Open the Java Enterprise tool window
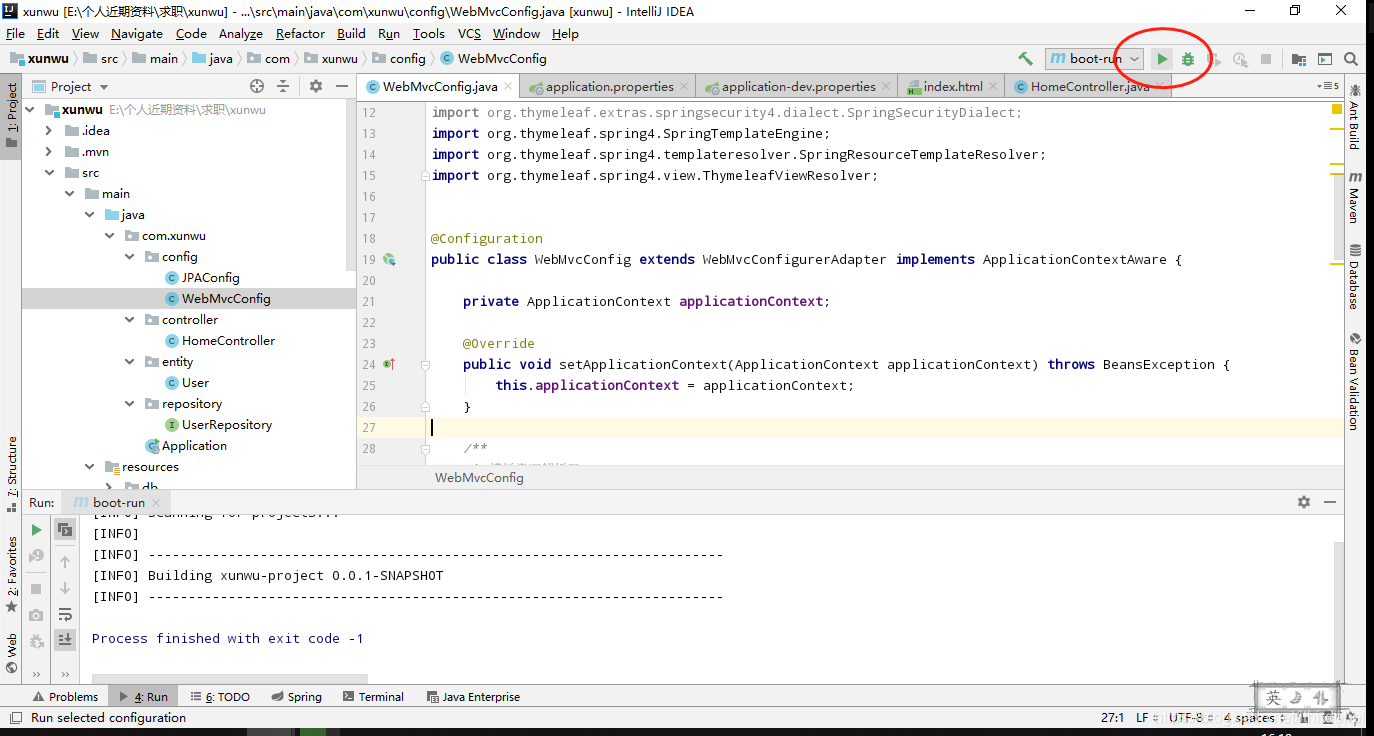Screen dimensions: 1374x736 tap(473, 697)
